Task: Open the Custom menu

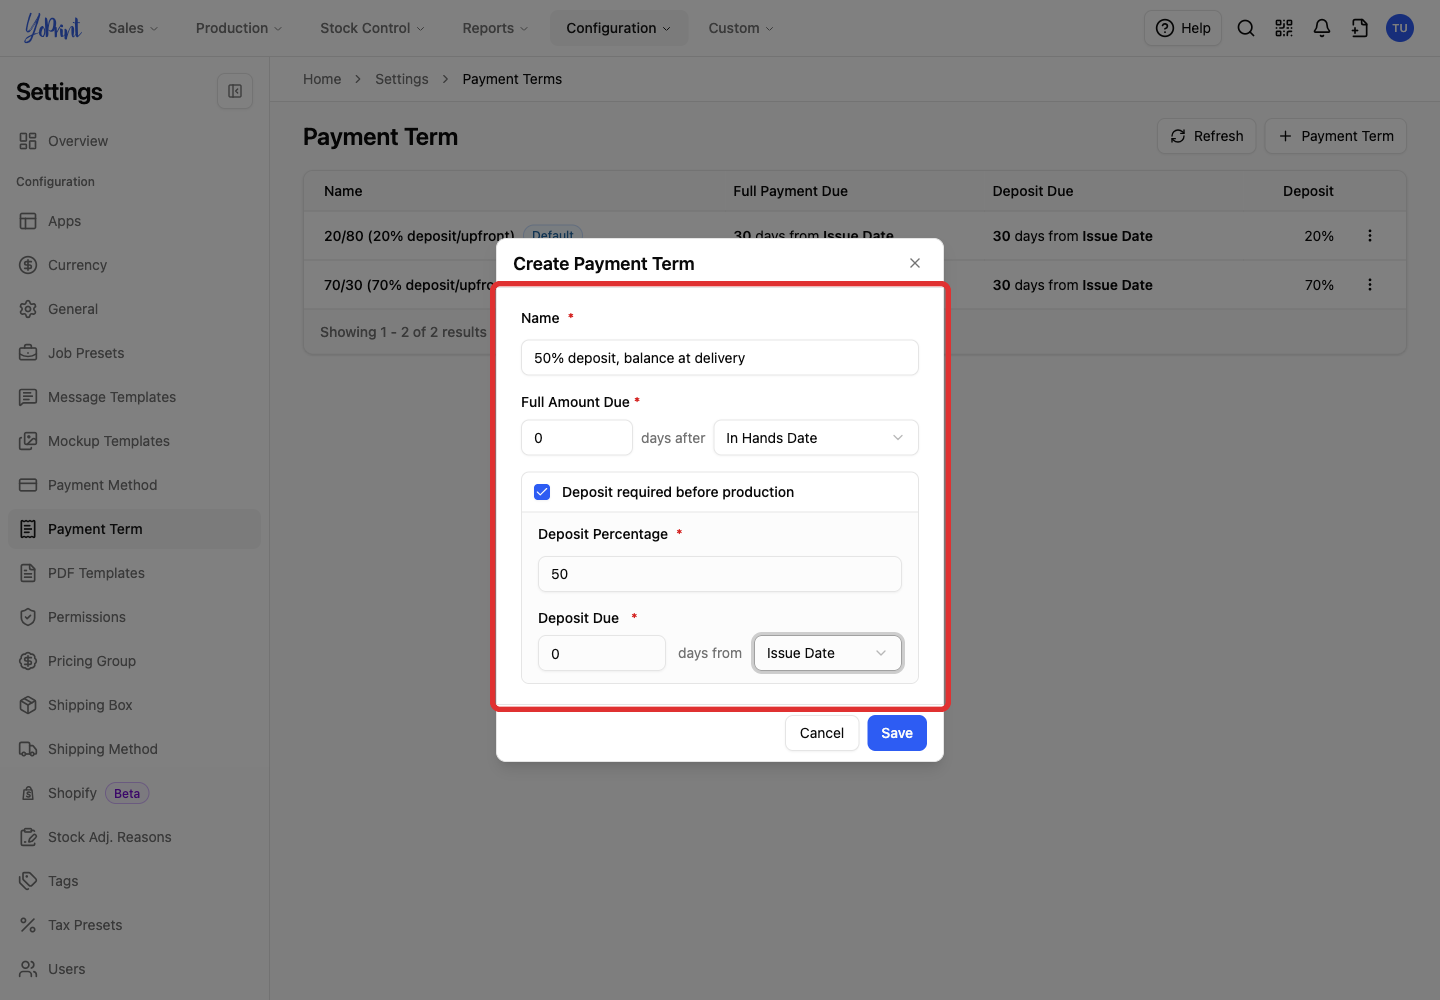Action: (741, 28)
